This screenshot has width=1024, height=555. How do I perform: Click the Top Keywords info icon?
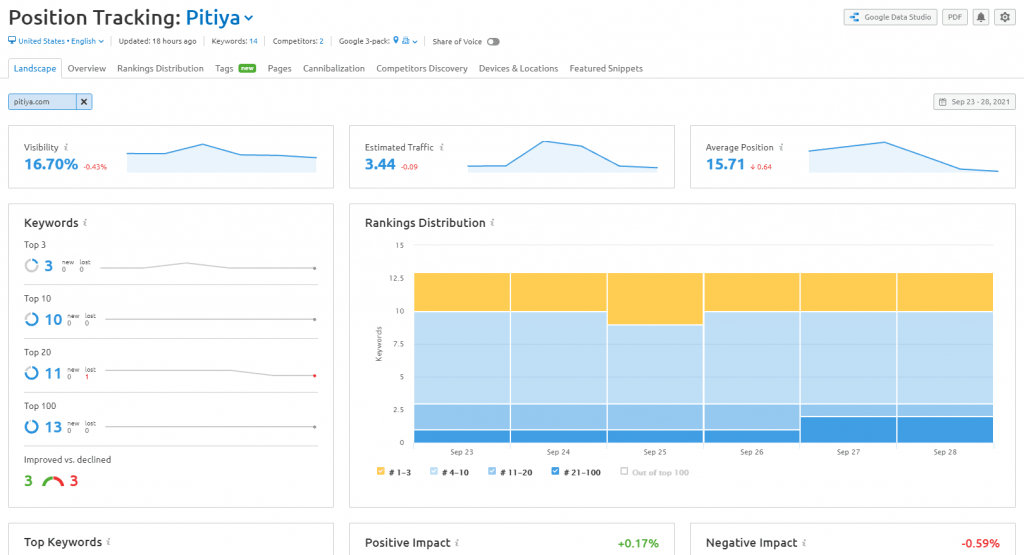pos(108,542)
